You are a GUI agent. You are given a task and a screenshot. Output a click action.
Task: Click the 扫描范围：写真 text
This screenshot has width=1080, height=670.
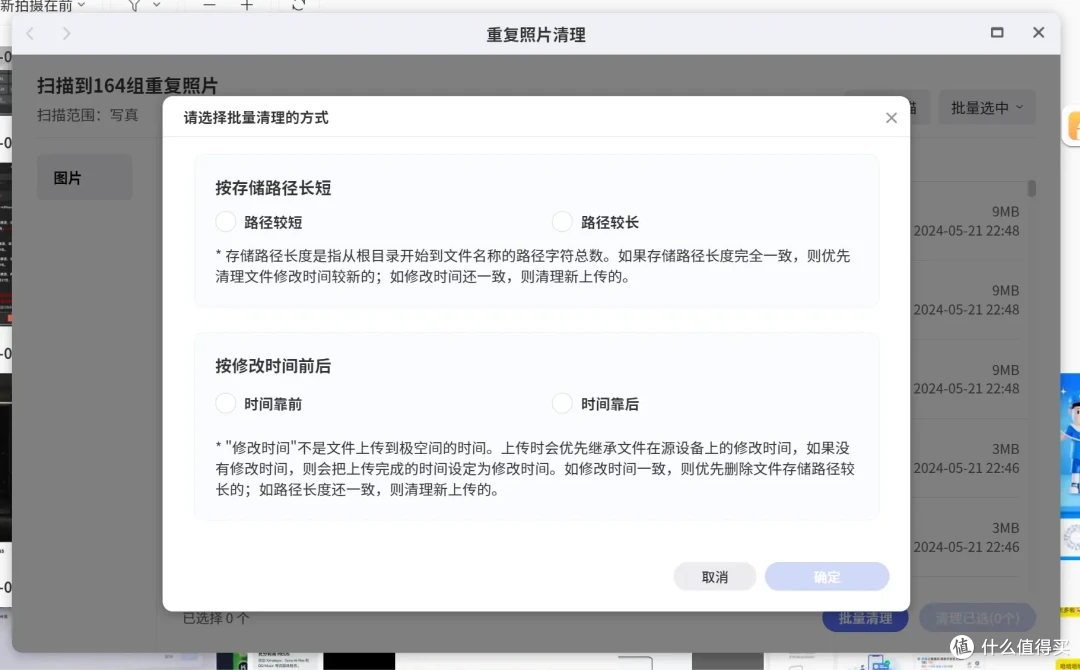pos(87,115)
